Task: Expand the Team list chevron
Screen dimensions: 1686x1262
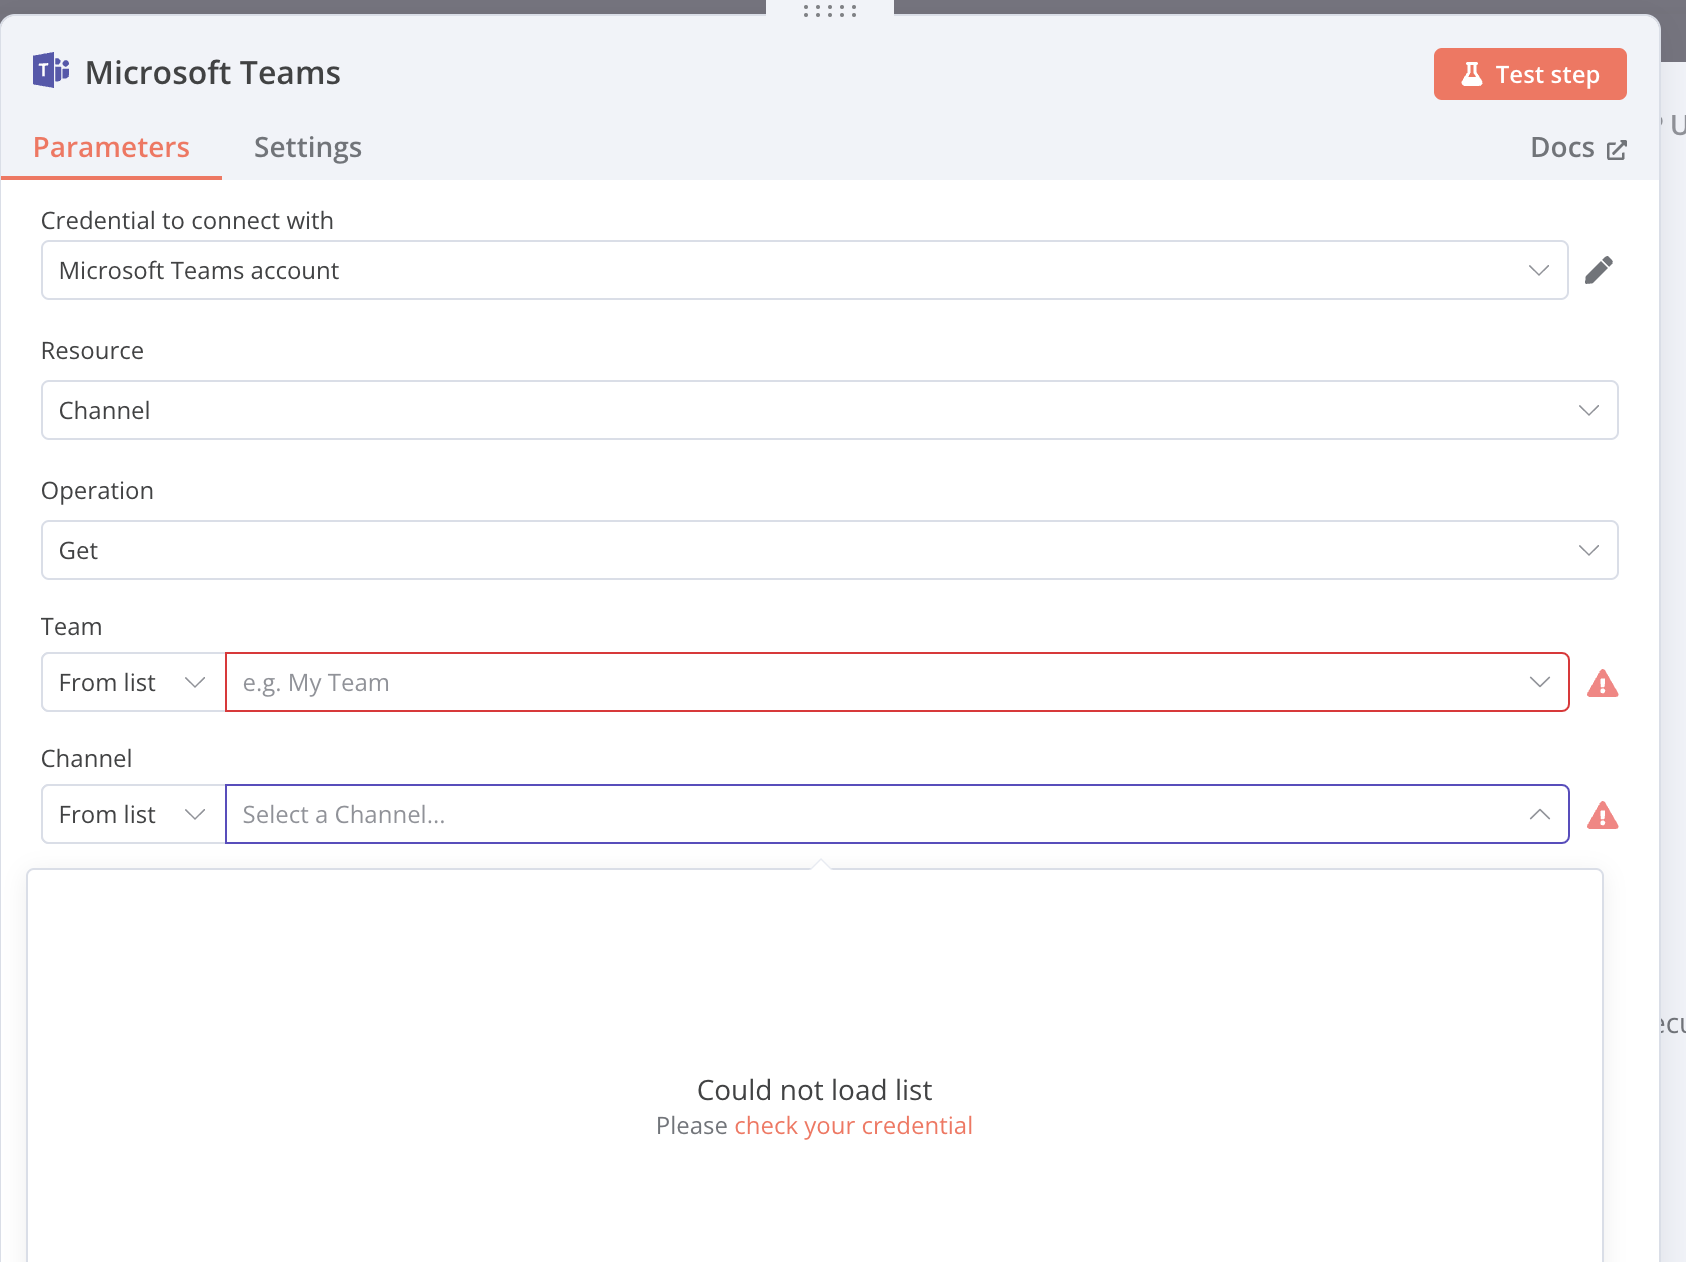Action: (1539, 682)
